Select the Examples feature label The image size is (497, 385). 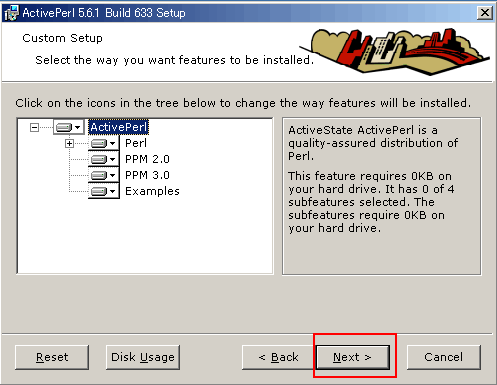(x=152, y=191)
